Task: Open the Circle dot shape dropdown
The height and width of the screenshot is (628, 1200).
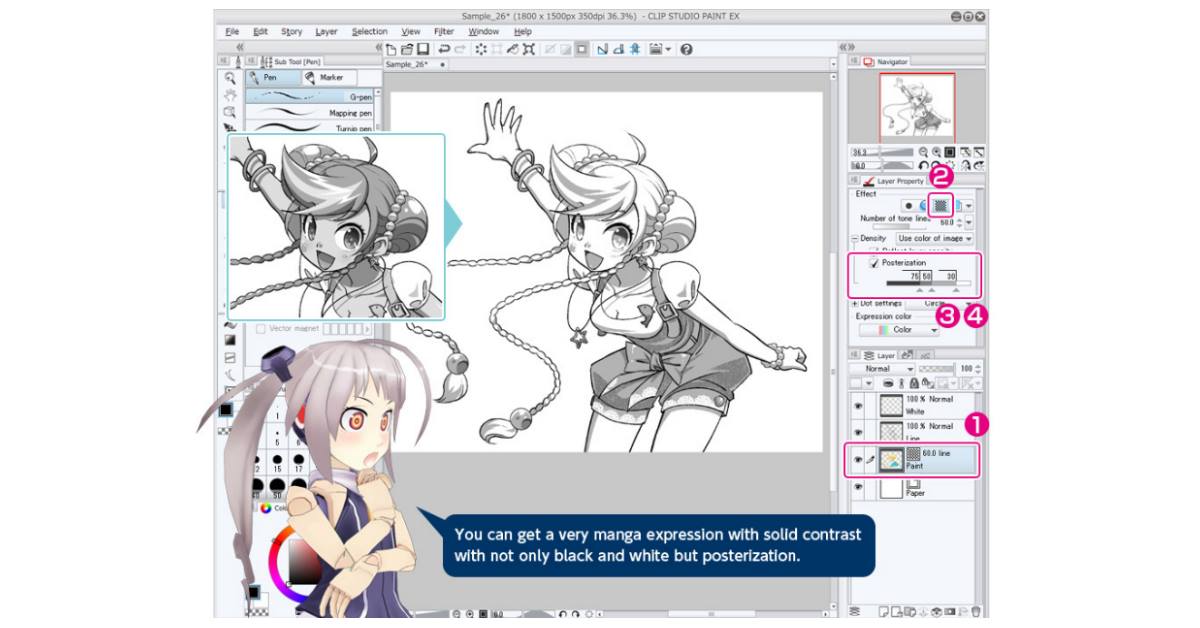Action: [940, 303]
